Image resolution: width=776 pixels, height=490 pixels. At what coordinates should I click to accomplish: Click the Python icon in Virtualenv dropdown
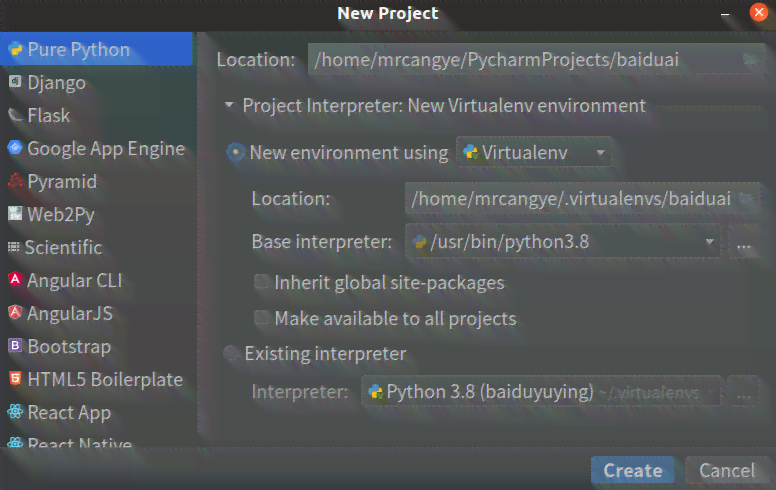tap(471, 152)
